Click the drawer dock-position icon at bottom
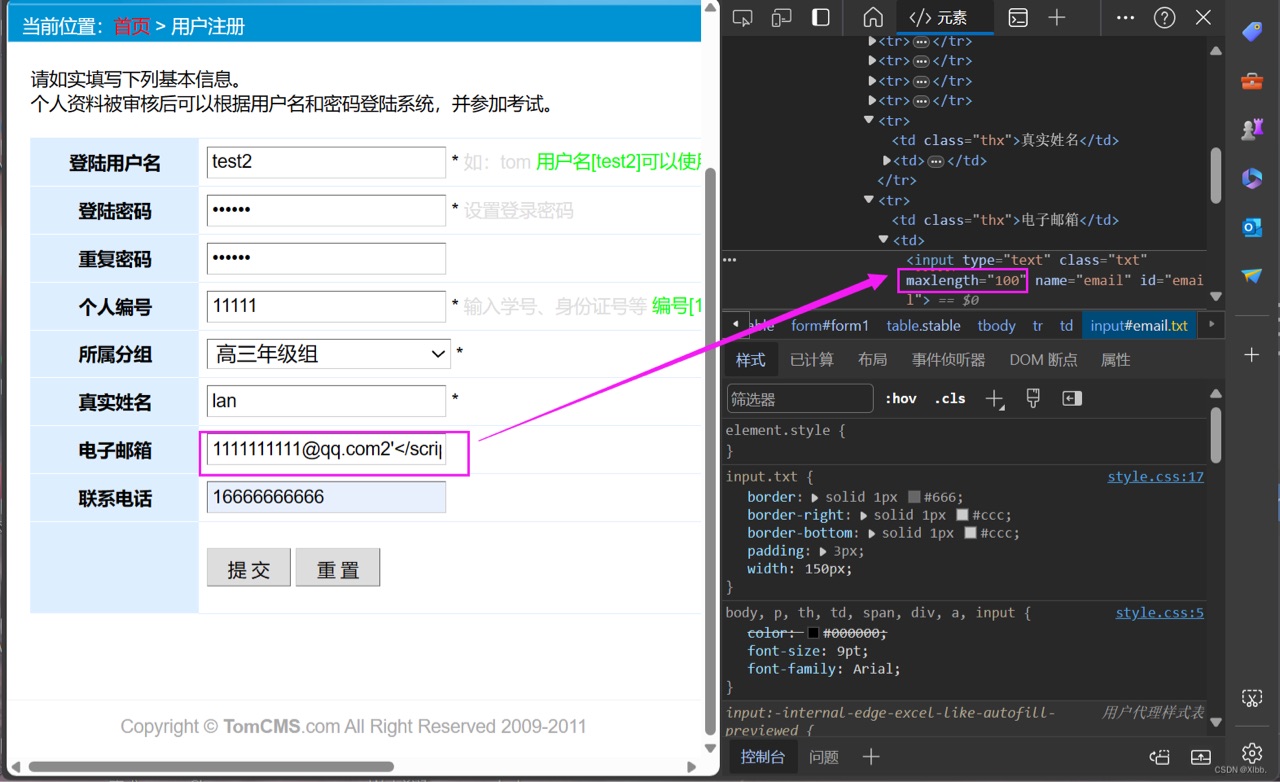This screenshot has width=1280, height=782. coord(1160,757)
